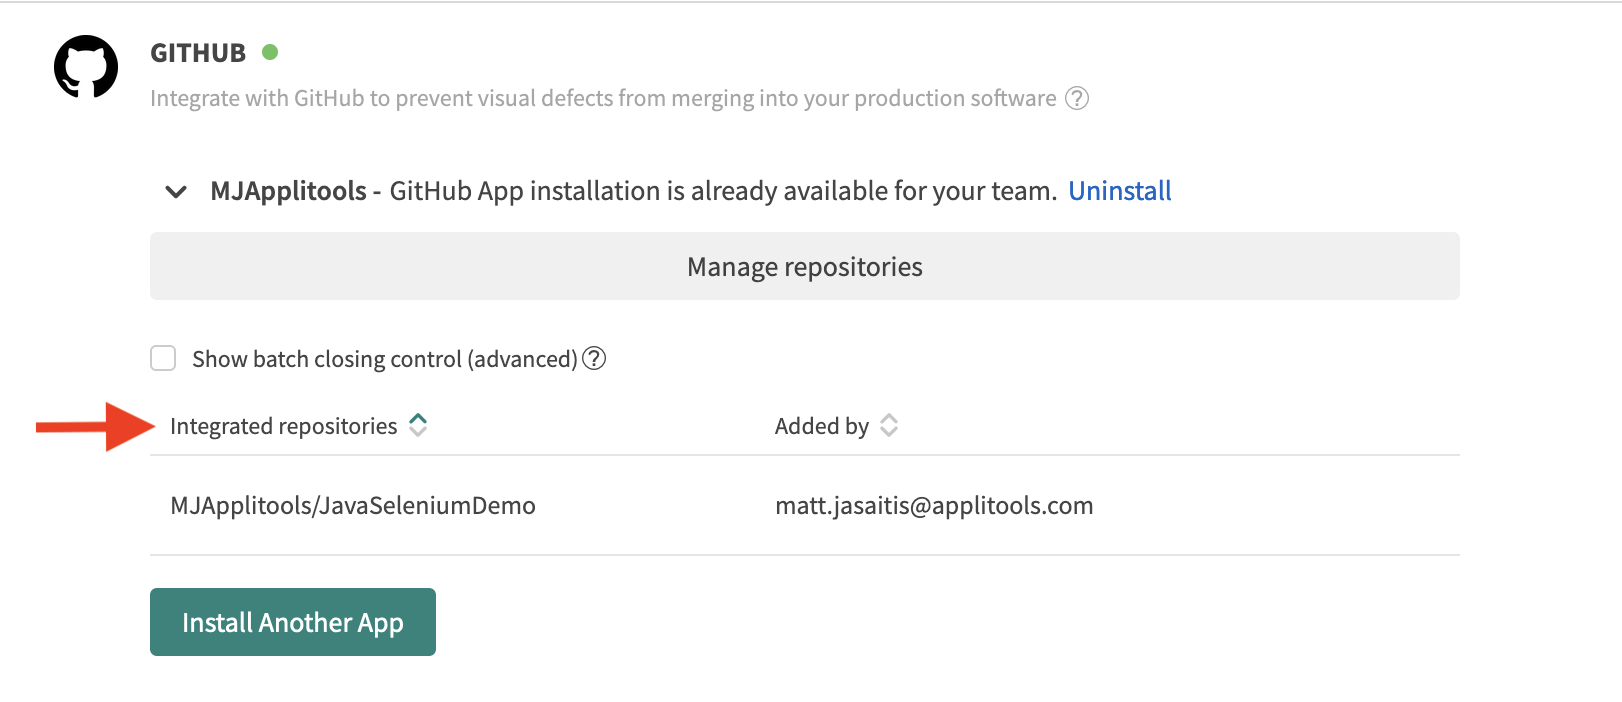Click the GITHUB section heading
The height and width of the screenshot is (702, 1622).
[198, 53]
